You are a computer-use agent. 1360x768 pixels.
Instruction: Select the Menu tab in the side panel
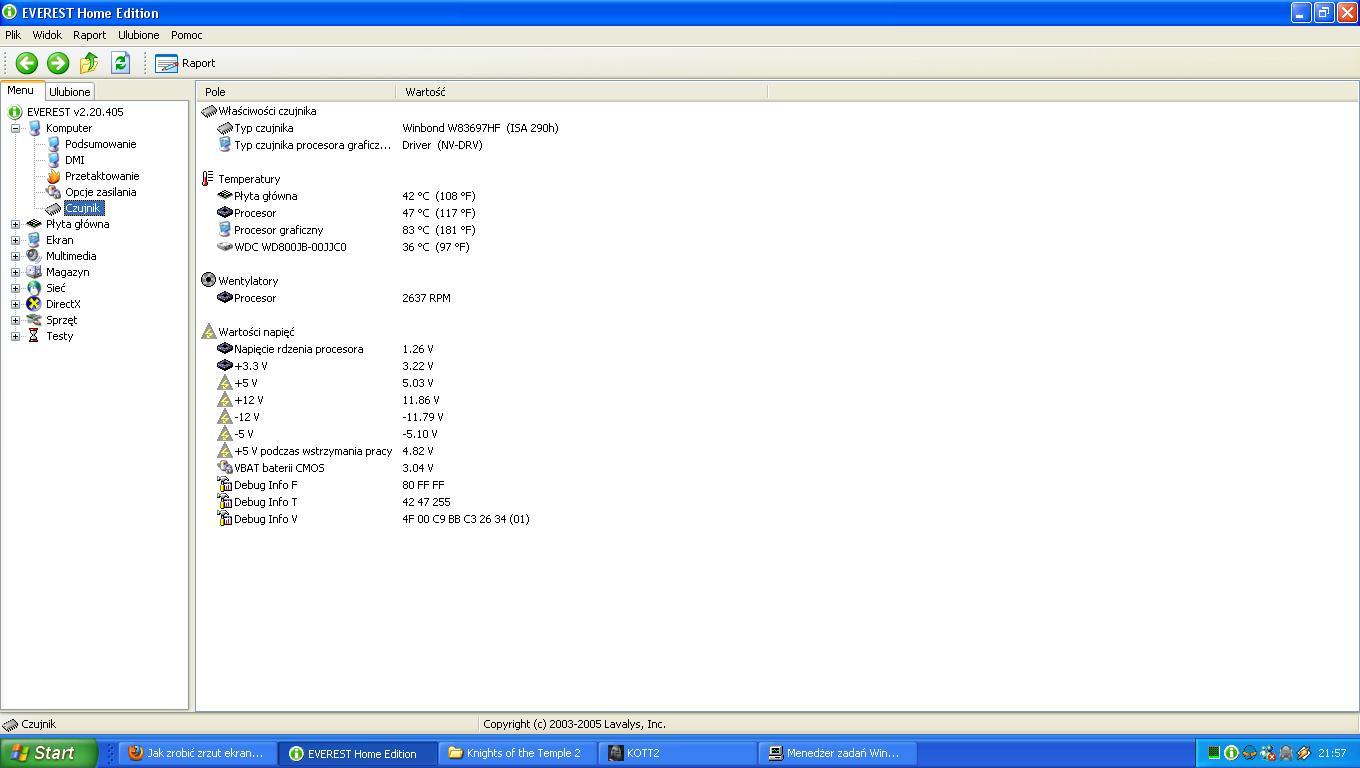[x=20, y=90]
